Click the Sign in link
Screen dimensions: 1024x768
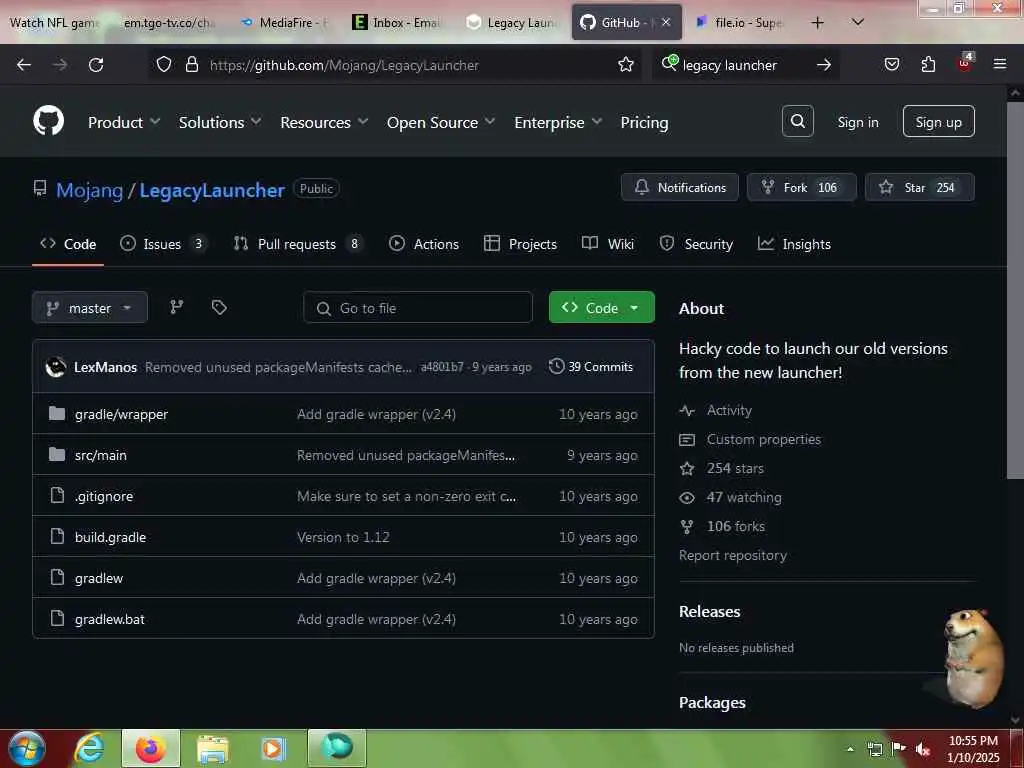(857, 122)
